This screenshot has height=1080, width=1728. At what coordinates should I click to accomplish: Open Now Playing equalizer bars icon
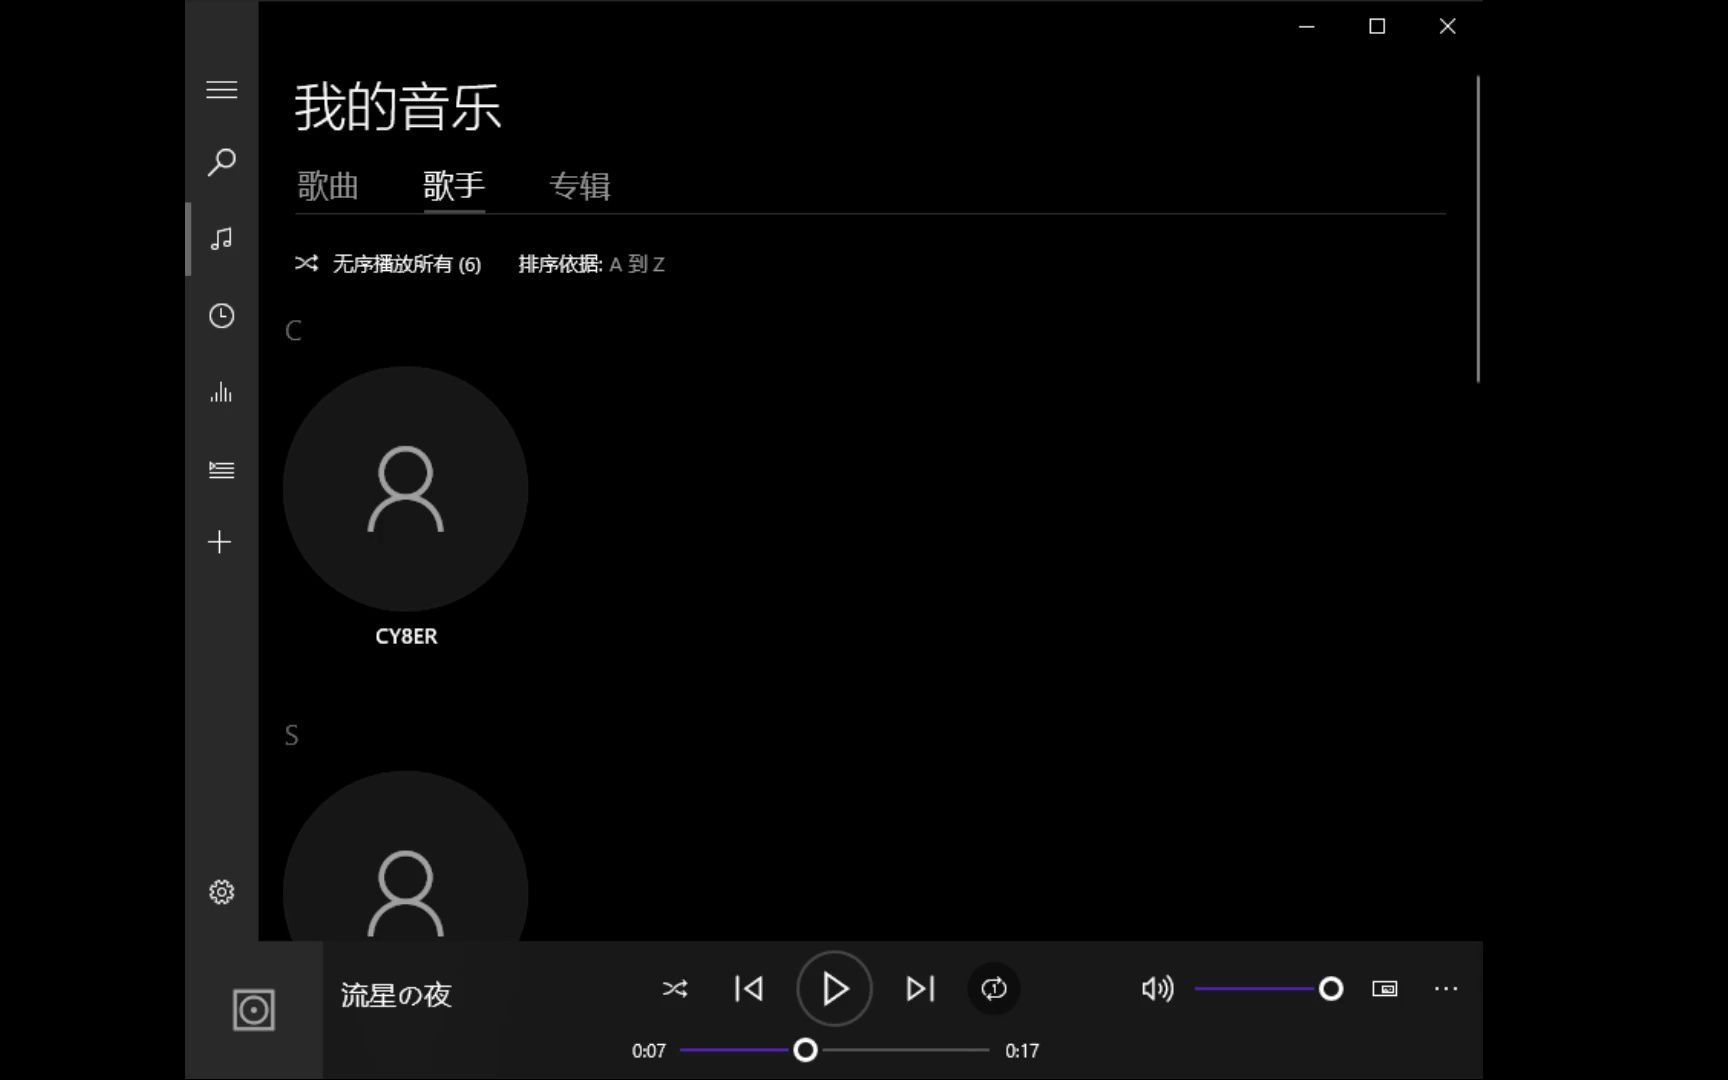(221, 393)
